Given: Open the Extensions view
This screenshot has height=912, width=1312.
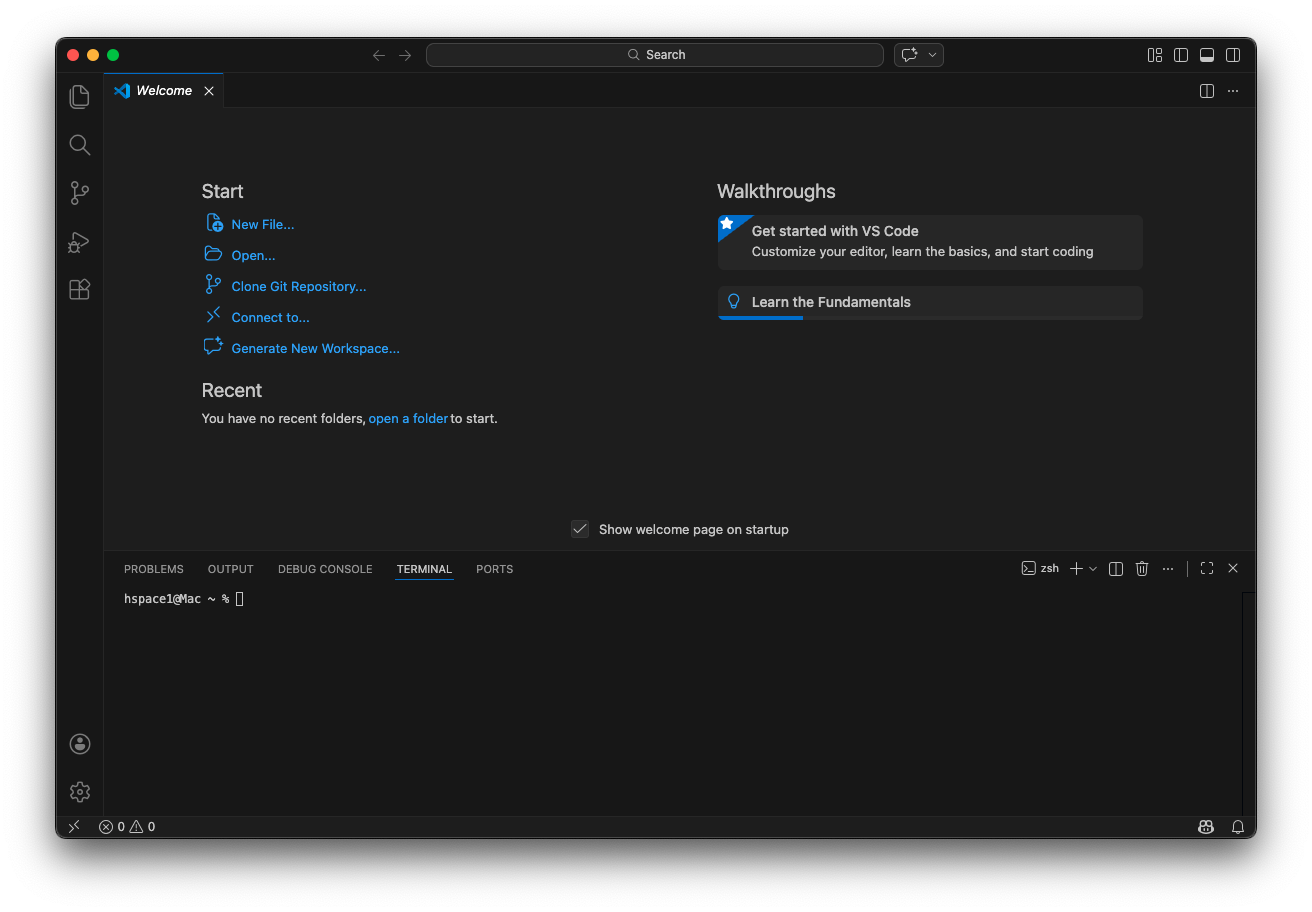Looking at the screenshot, I should (x=80, y=290).
